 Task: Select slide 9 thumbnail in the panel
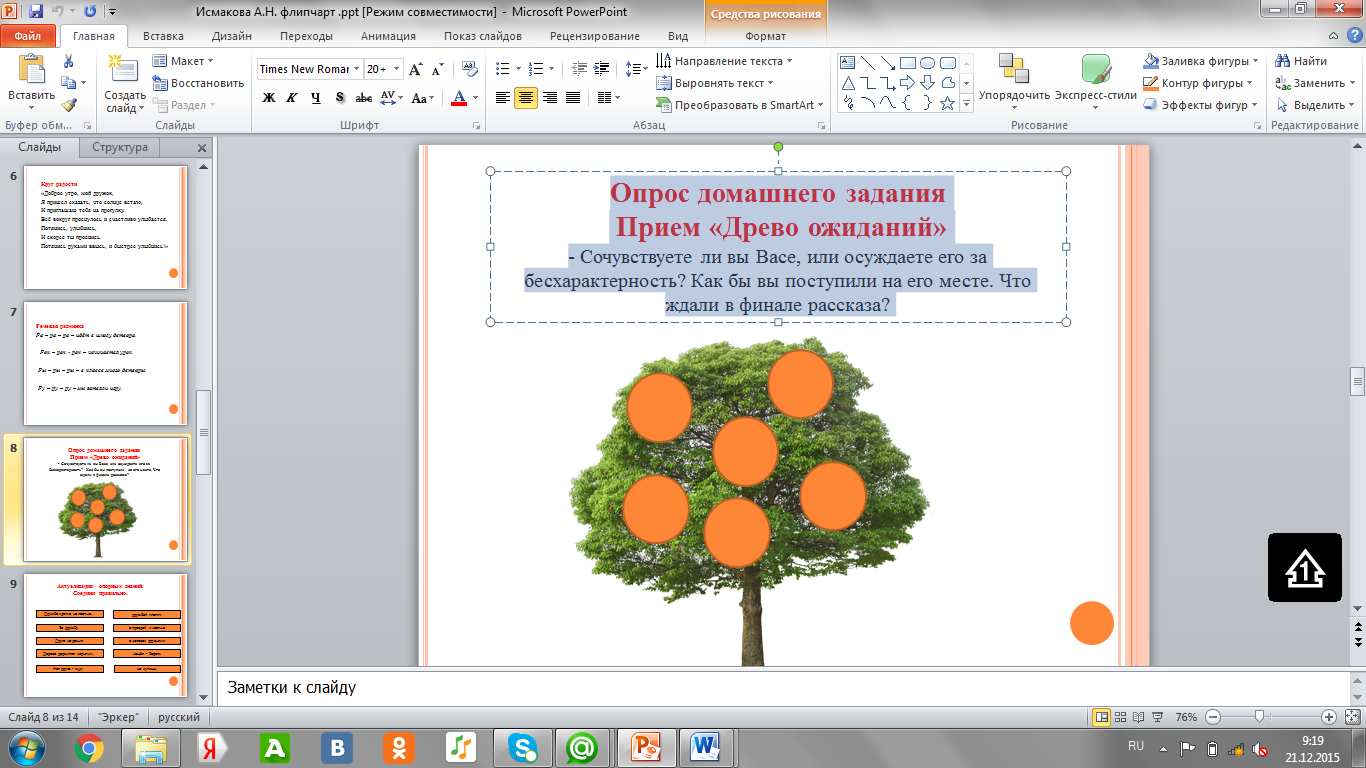(104, 635)
